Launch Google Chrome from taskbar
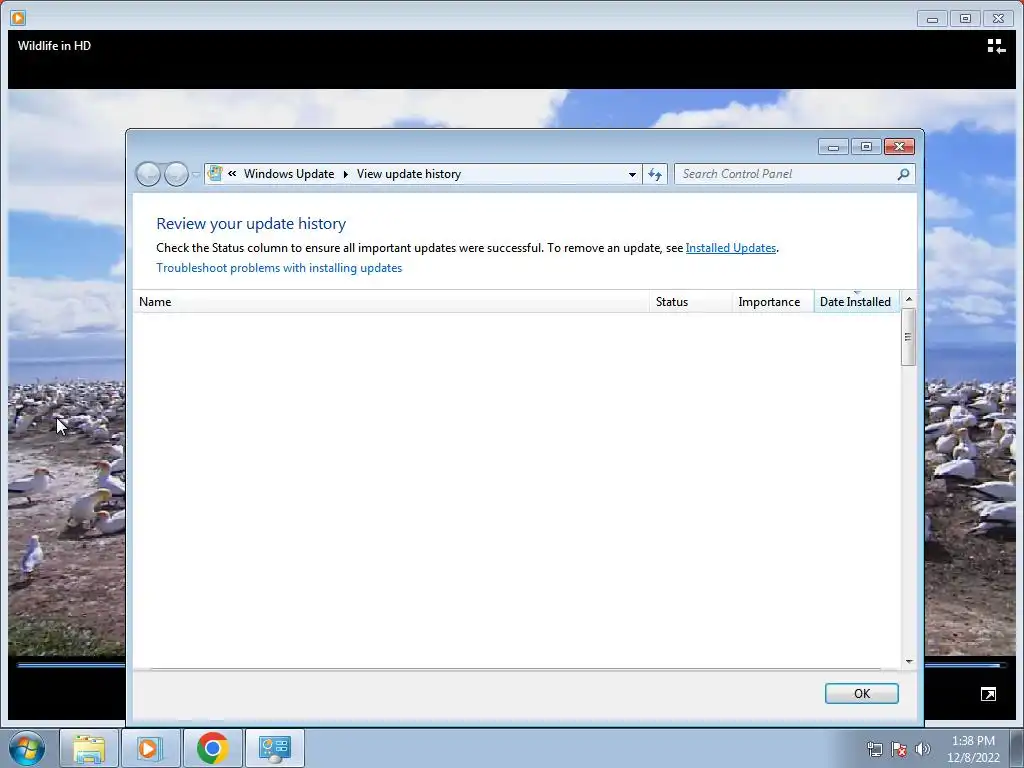This screenshot has height=768, width=1024. [x=212, y=748]
